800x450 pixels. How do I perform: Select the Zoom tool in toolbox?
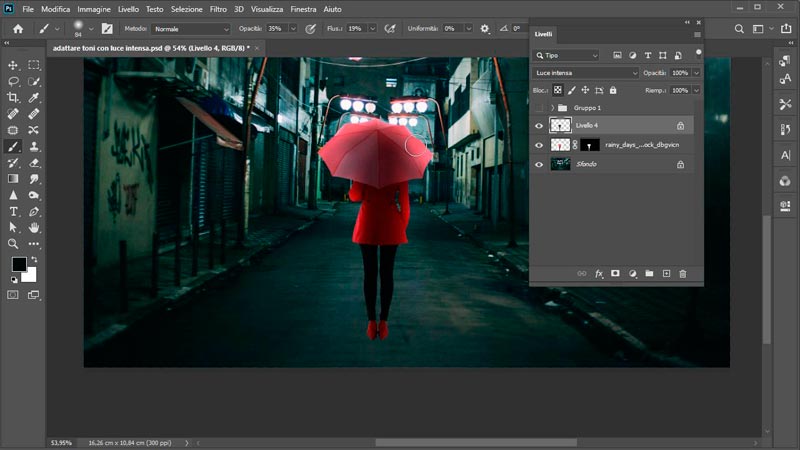[x=13, y=244]
